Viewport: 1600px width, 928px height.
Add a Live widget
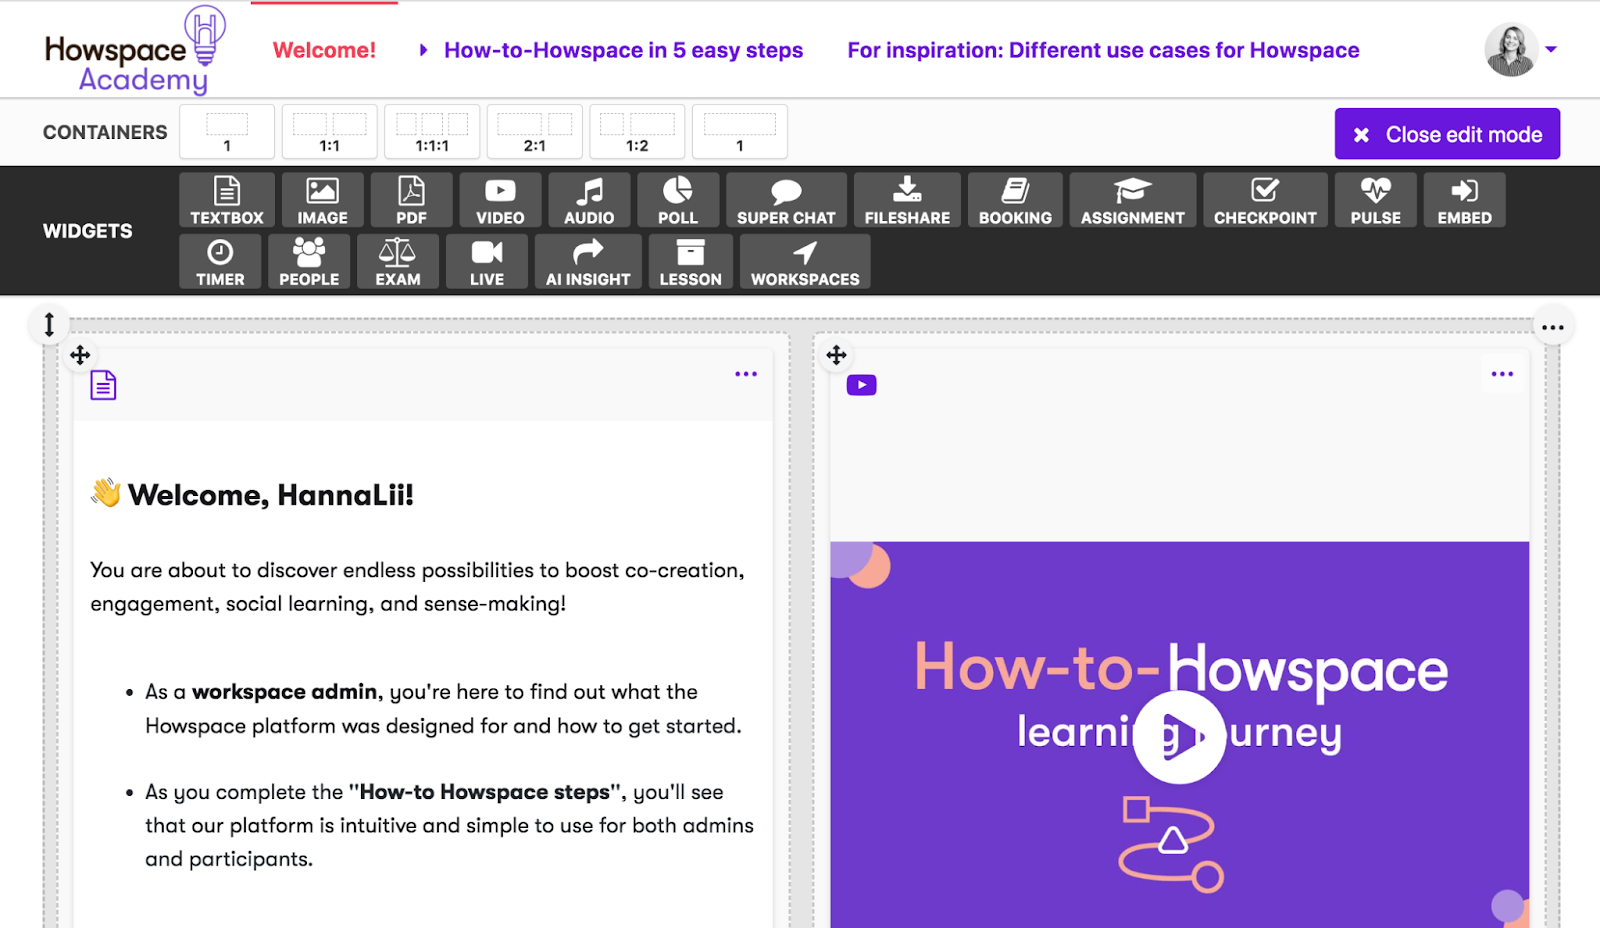click(x=487, y=262)
